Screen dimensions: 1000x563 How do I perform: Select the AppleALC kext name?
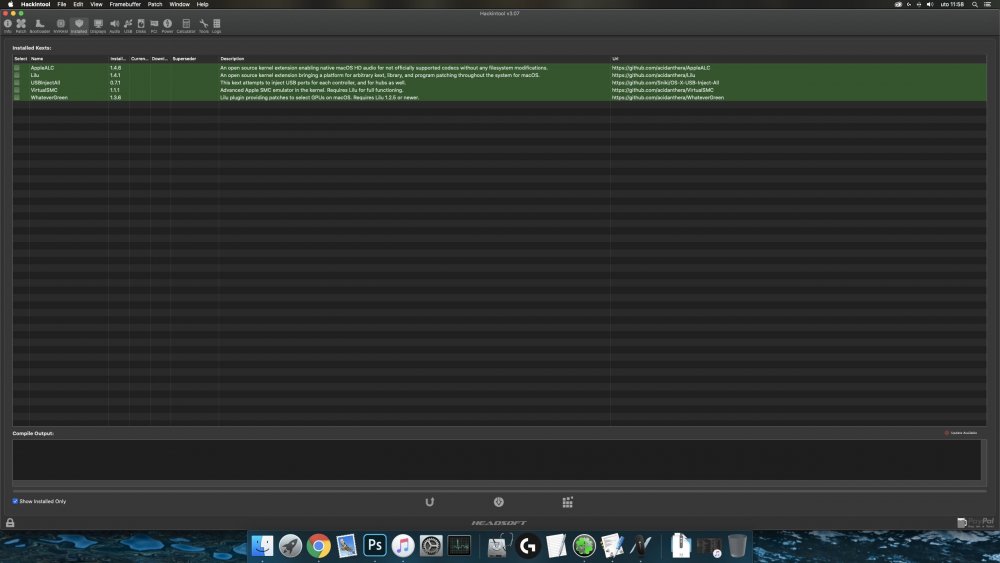[x=42, y=68]
